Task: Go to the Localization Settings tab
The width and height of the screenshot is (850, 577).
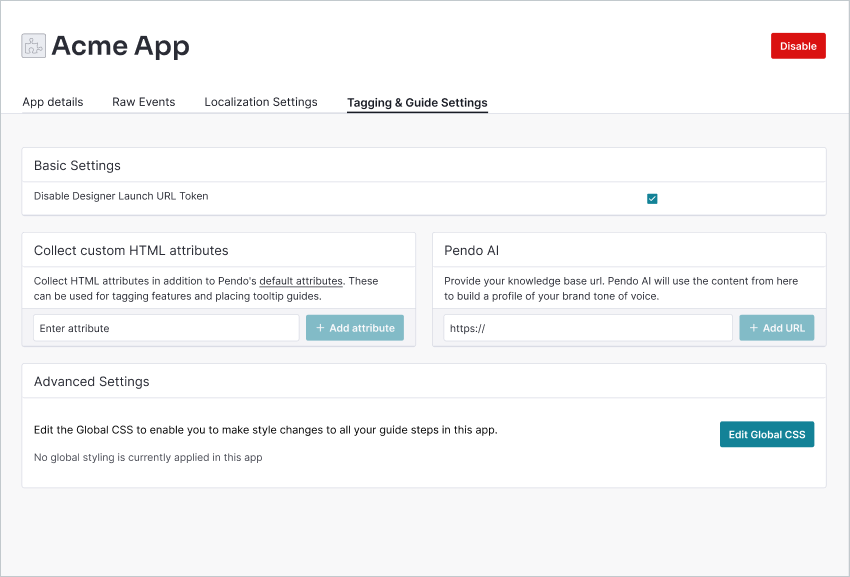Action: pos(261,102)
